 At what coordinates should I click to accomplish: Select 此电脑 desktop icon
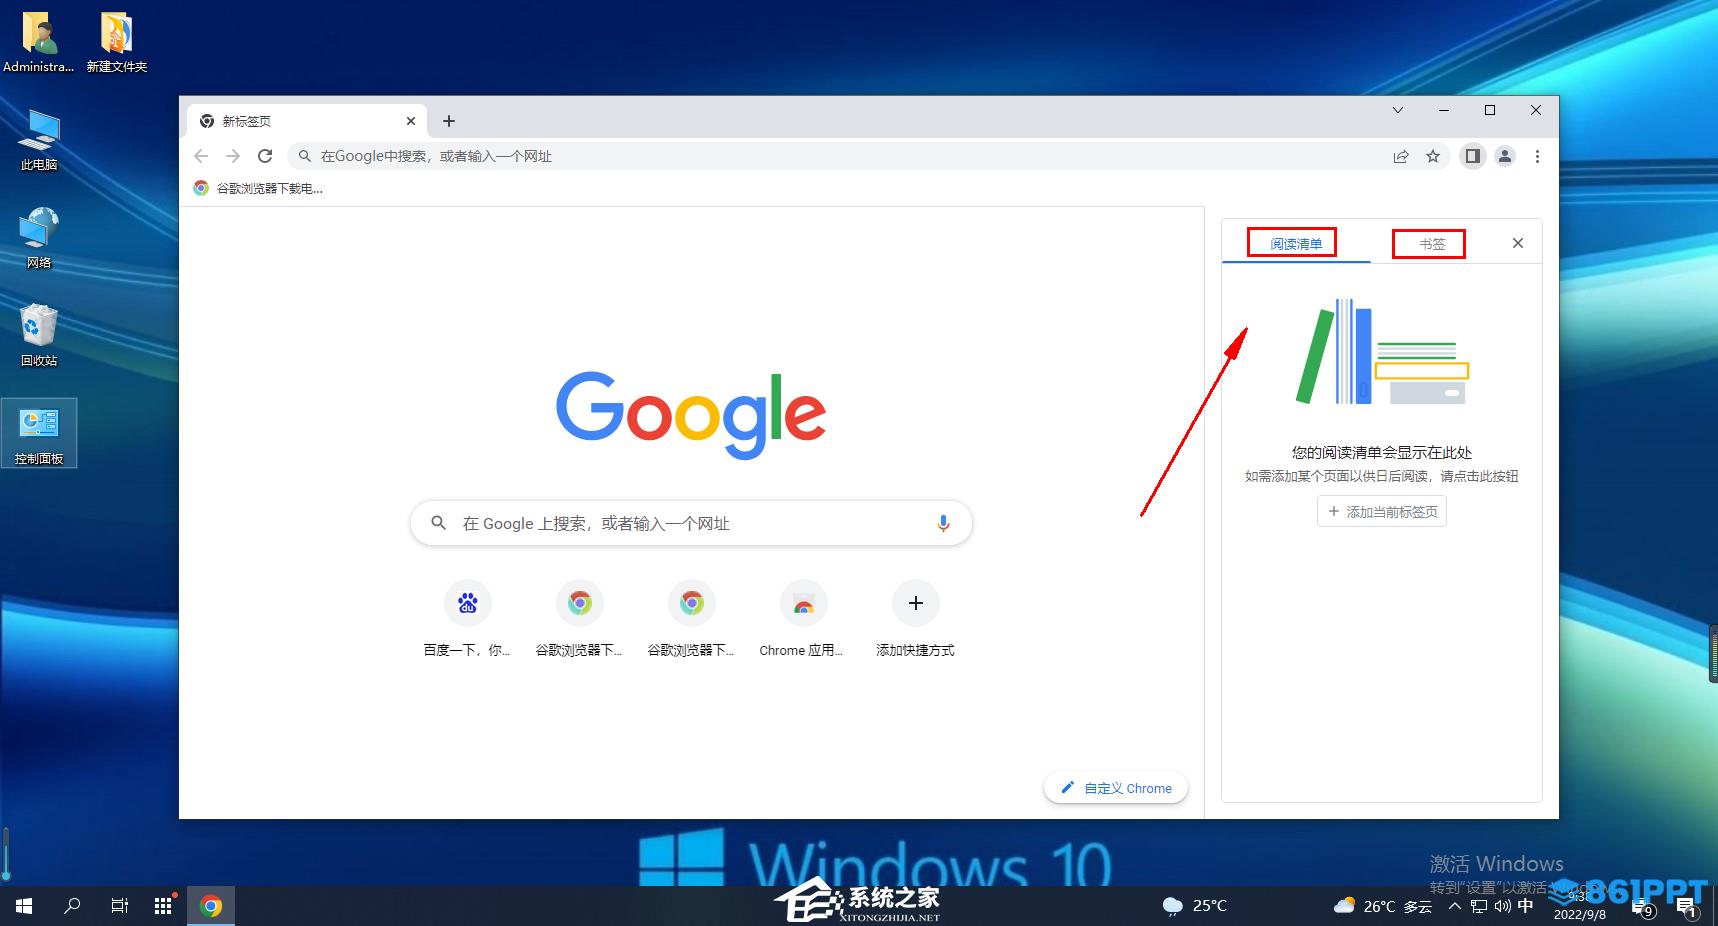[x=39, y=141]
